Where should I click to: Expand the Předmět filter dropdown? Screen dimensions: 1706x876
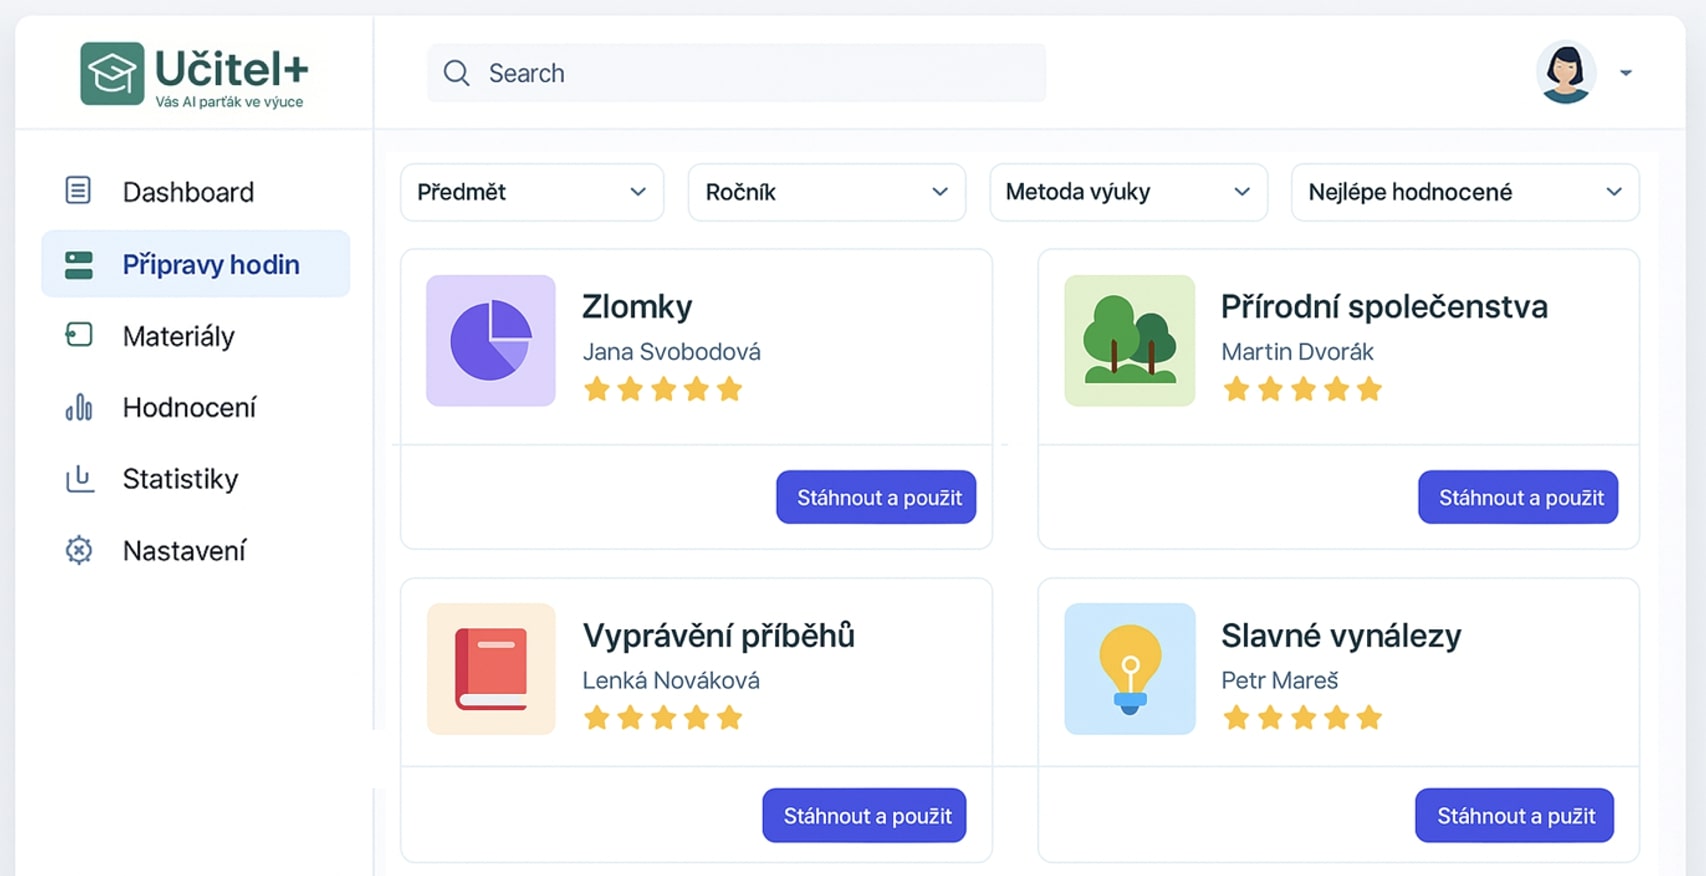(x=532, y=192)
